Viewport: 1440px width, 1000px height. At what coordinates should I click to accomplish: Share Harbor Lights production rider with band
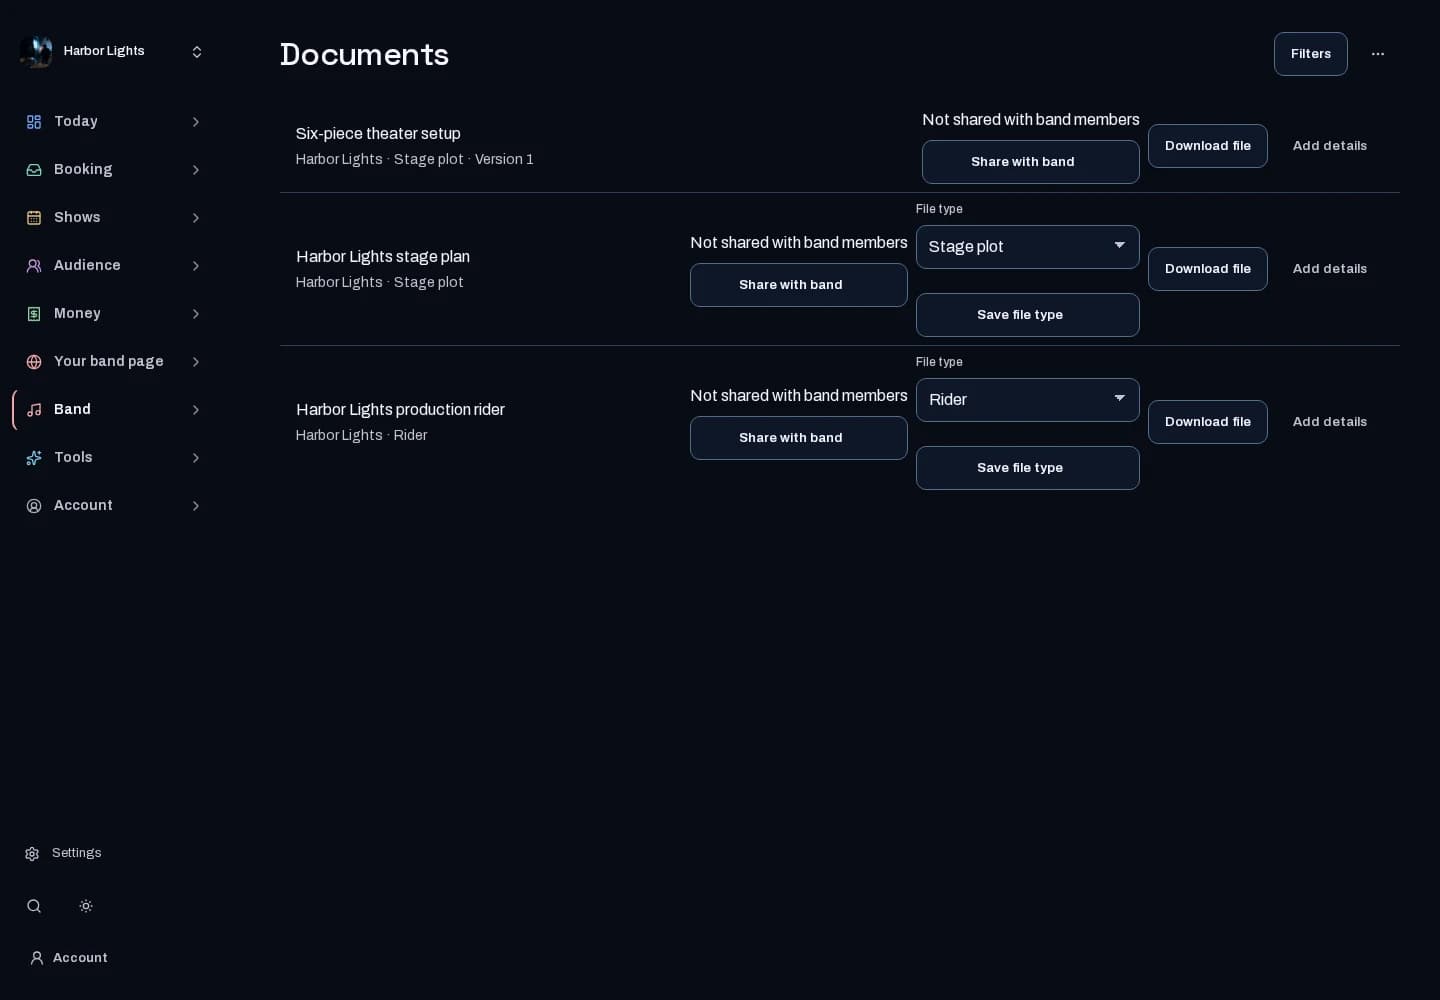coord(799,438)
